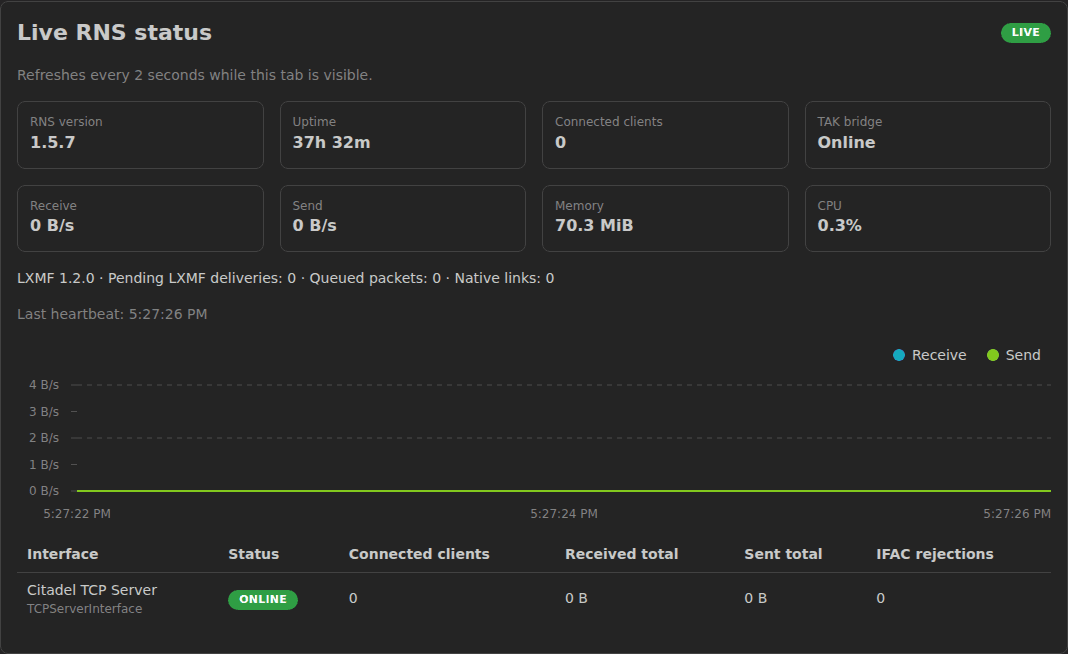Click the "4 B/s" chart axis label
Image resolution: width=1068 pixels, height=654 pixels.
pyautogui.click(x=44, y=385)
